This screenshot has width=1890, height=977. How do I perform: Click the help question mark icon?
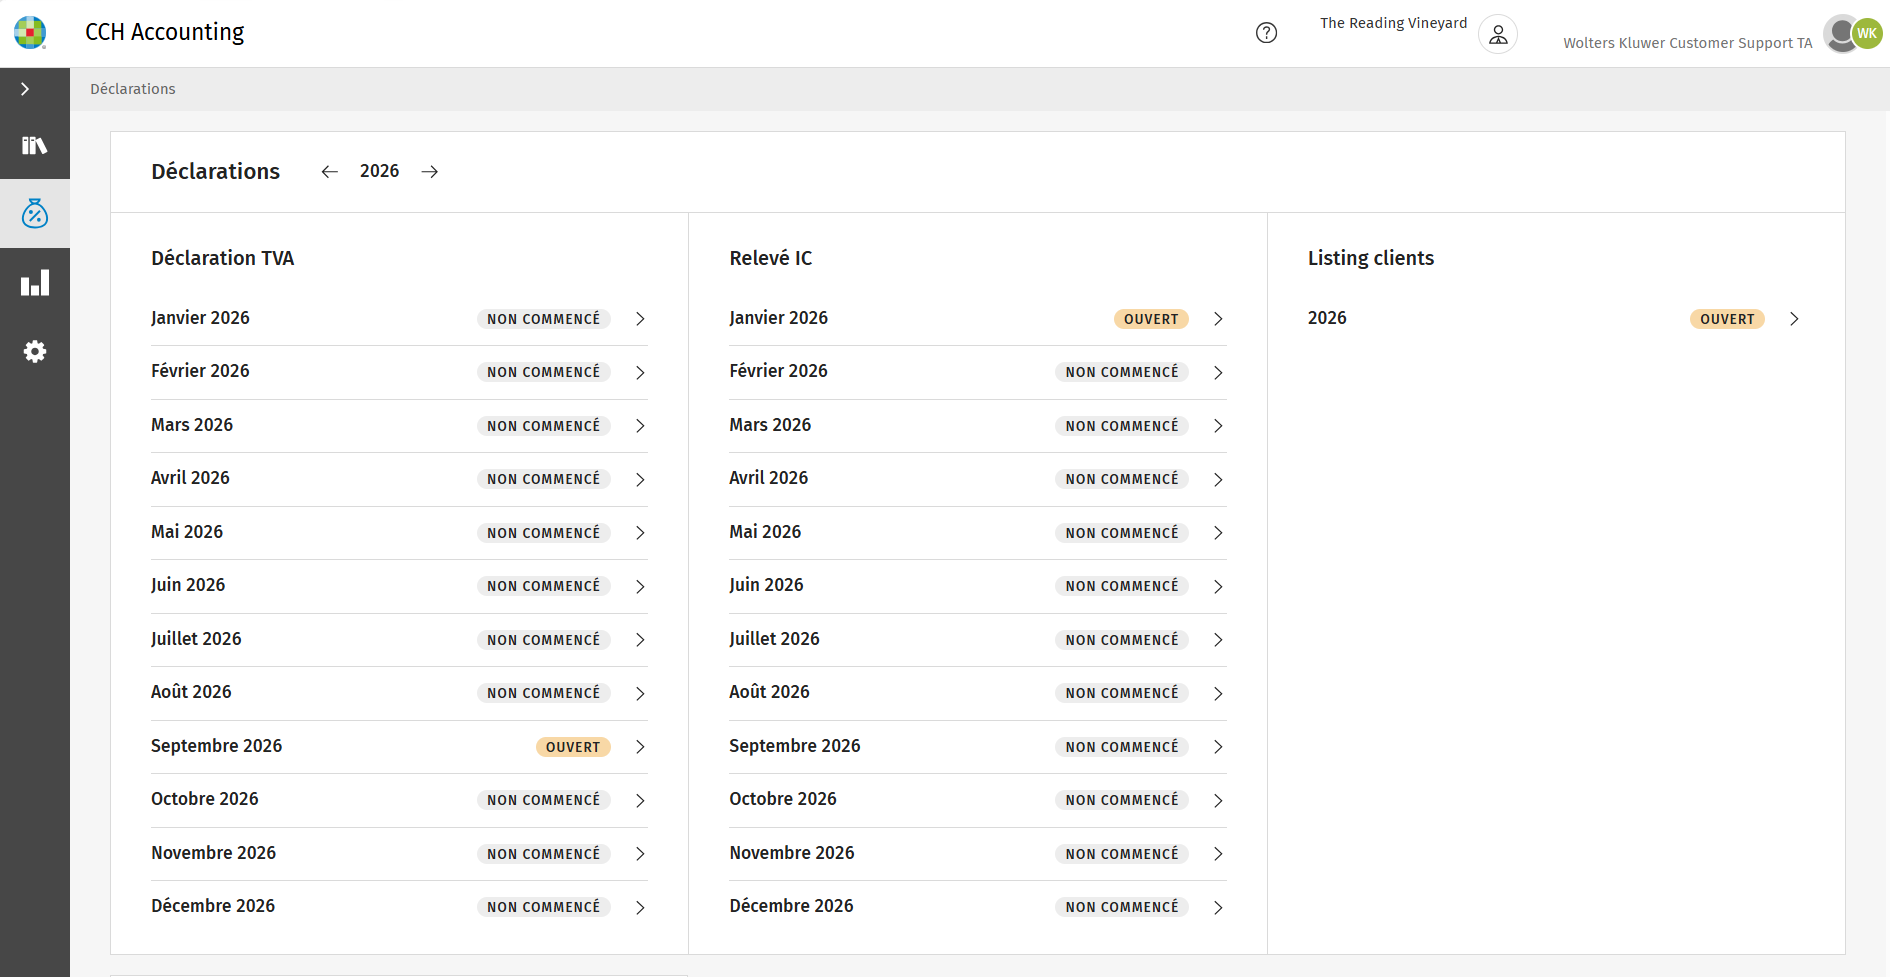(x=1266, y=33)
